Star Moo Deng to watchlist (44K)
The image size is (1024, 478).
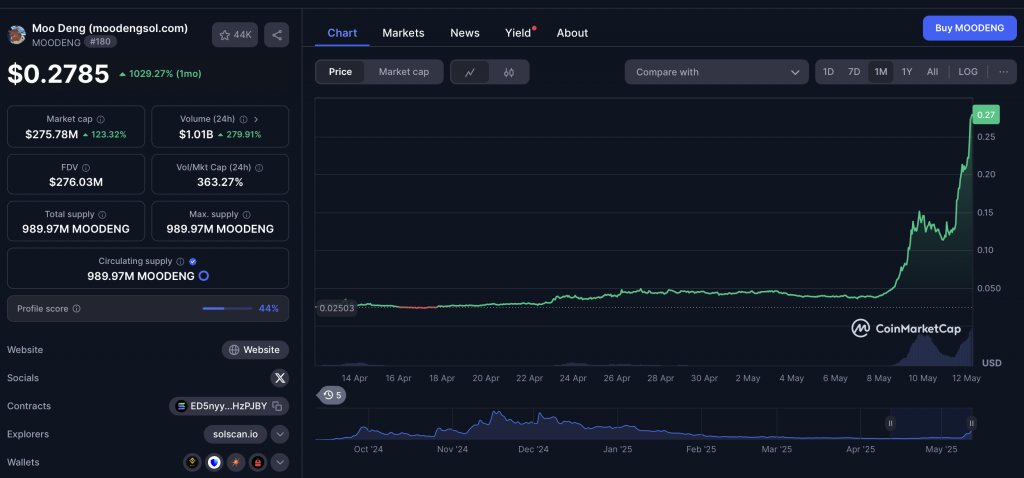coord(235,35)
